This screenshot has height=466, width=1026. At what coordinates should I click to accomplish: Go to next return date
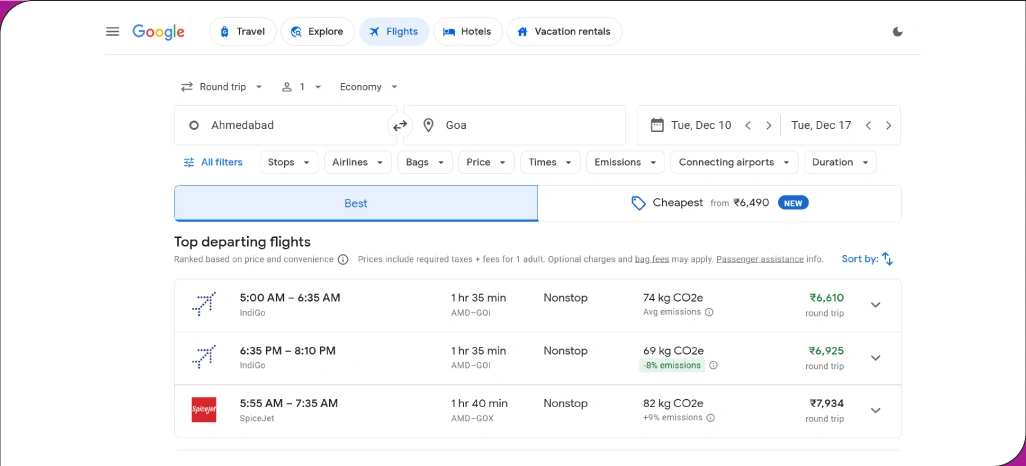point(889,125)
